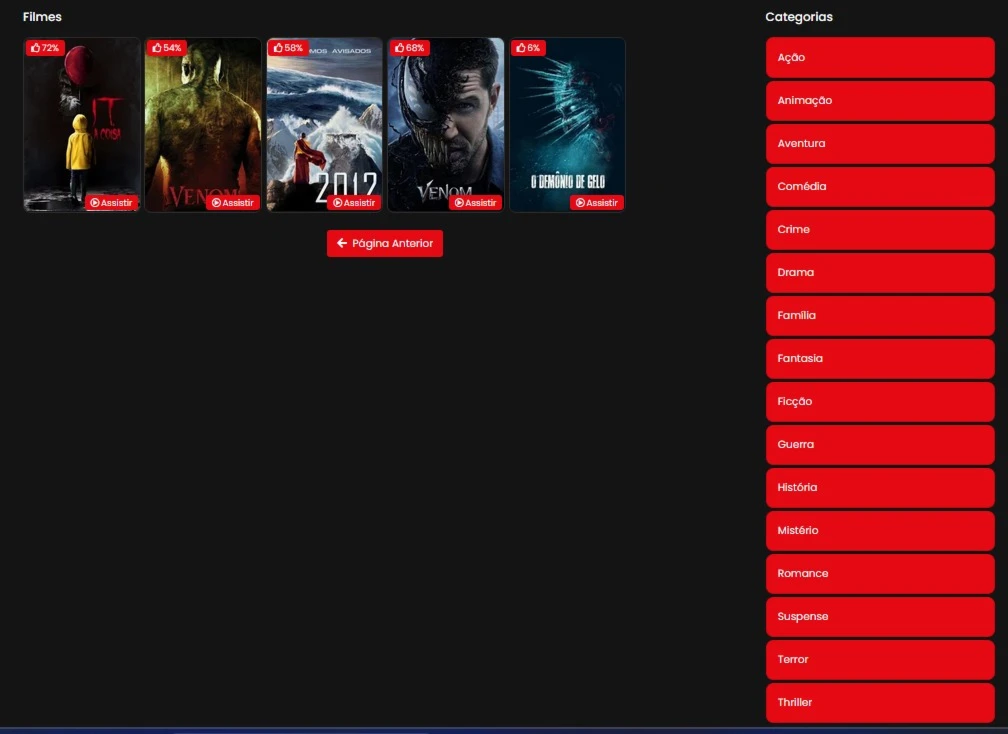
Task: Open the IT A Coisa movie poster
Action: 82,125
